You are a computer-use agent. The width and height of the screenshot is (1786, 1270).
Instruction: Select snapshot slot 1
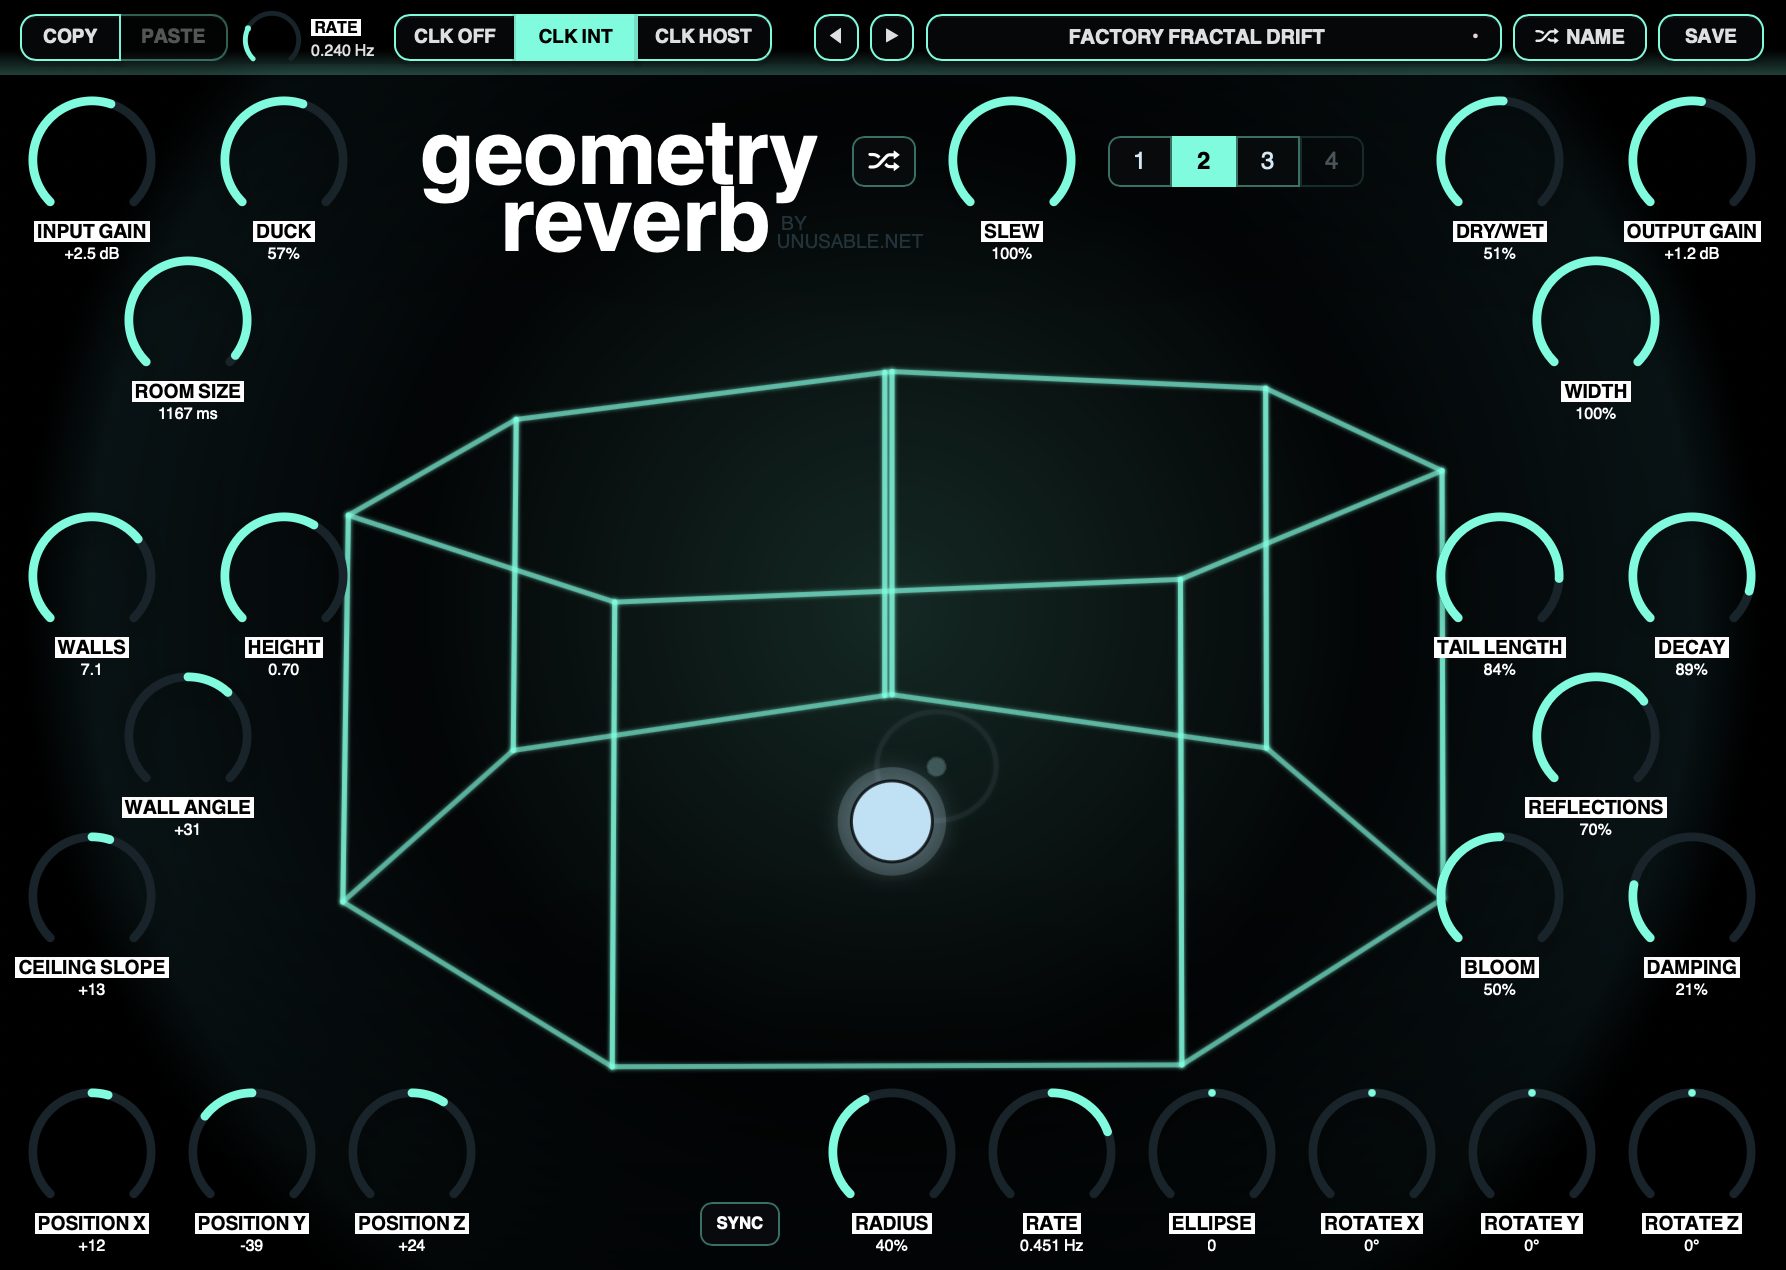pos(1139,161)
